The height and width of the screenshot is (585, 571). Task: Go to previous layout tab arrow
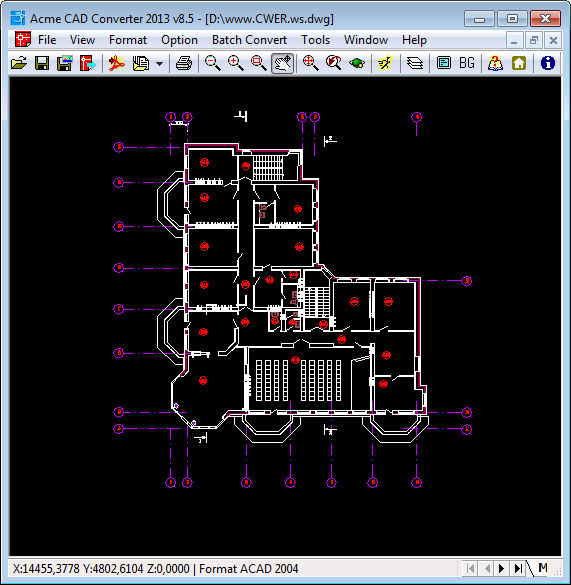tap(487, 569)
